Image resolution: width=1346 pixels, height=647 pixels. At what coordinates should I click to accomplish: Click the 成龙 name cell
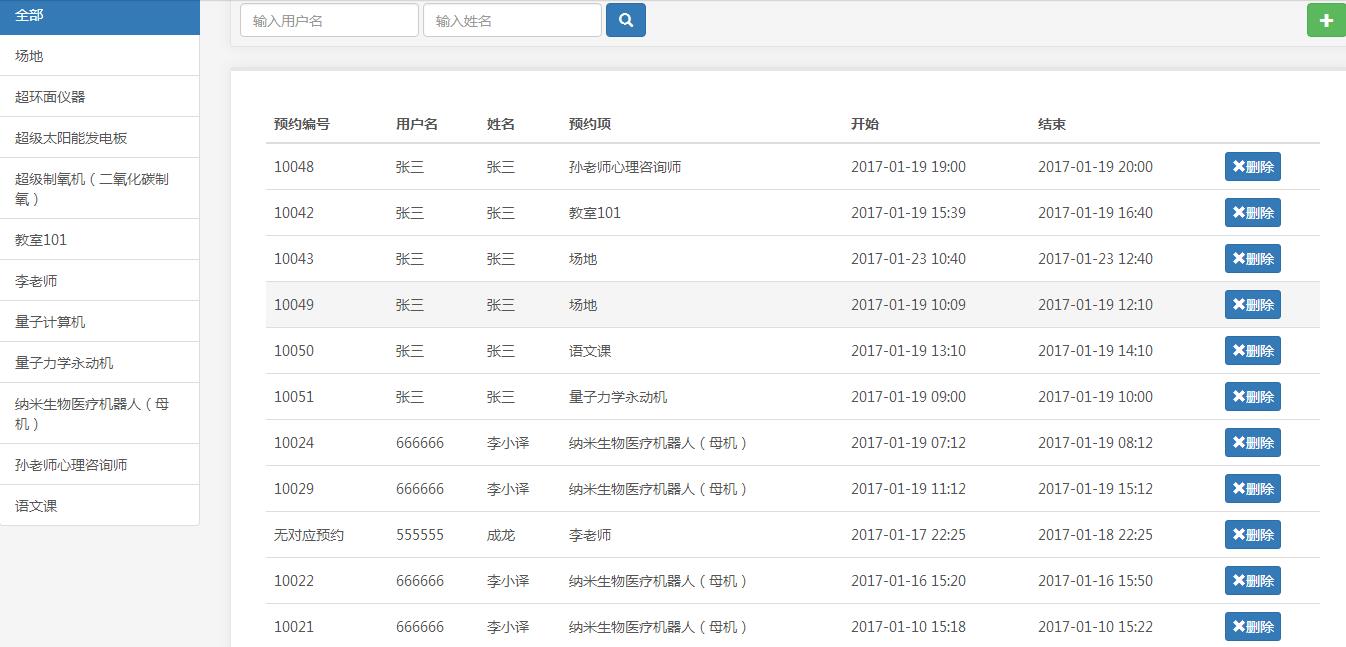[501, 535]
